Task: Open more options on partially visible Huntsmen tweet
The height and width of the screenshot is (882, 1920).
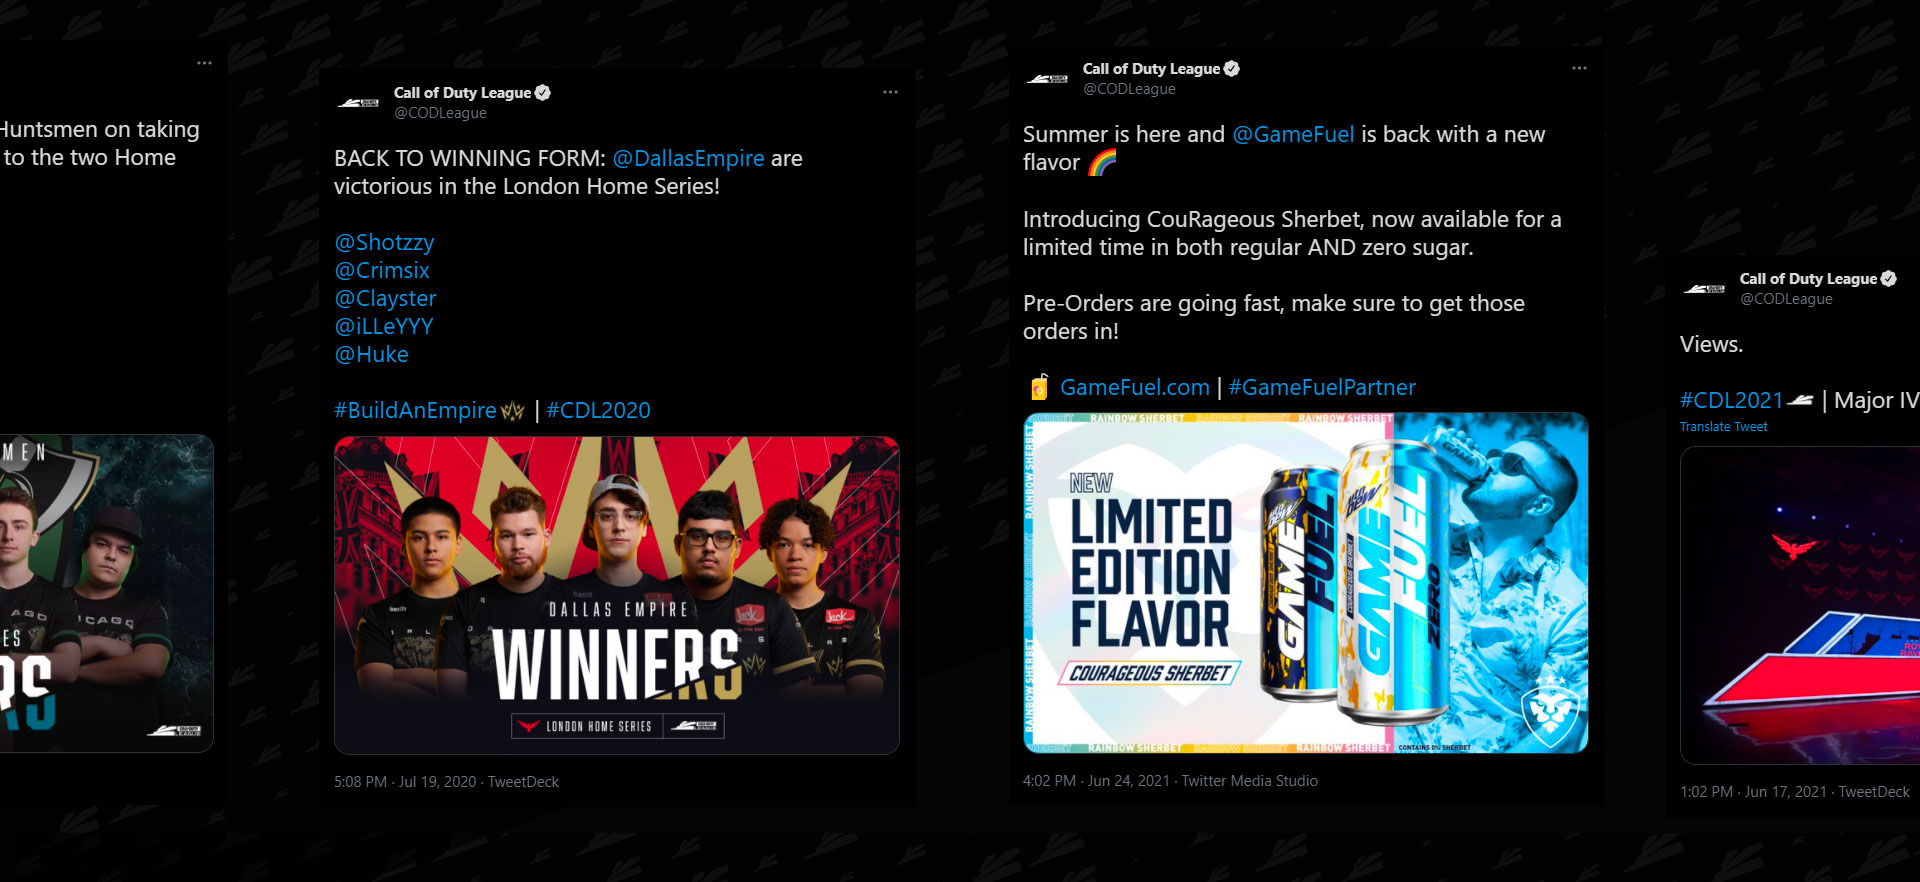Action: click(x=204, y=63)
